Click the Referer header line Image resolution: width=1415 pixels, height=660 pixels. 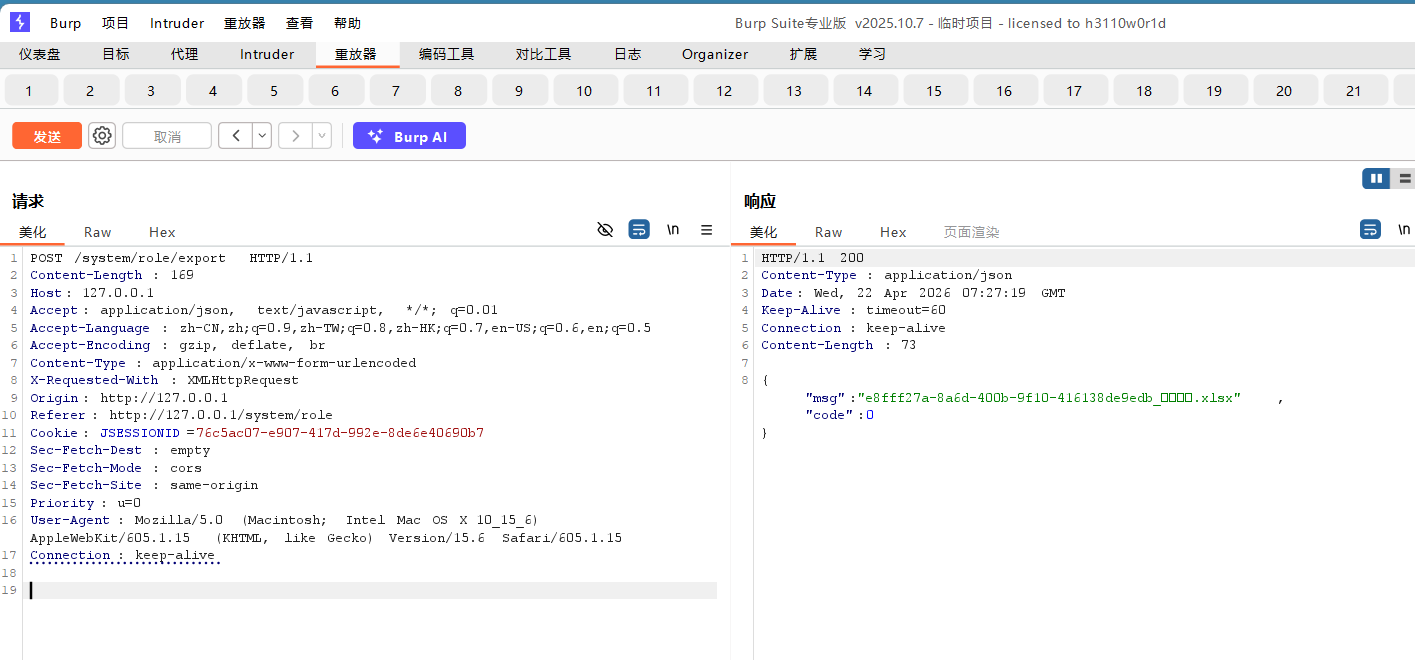181,415
